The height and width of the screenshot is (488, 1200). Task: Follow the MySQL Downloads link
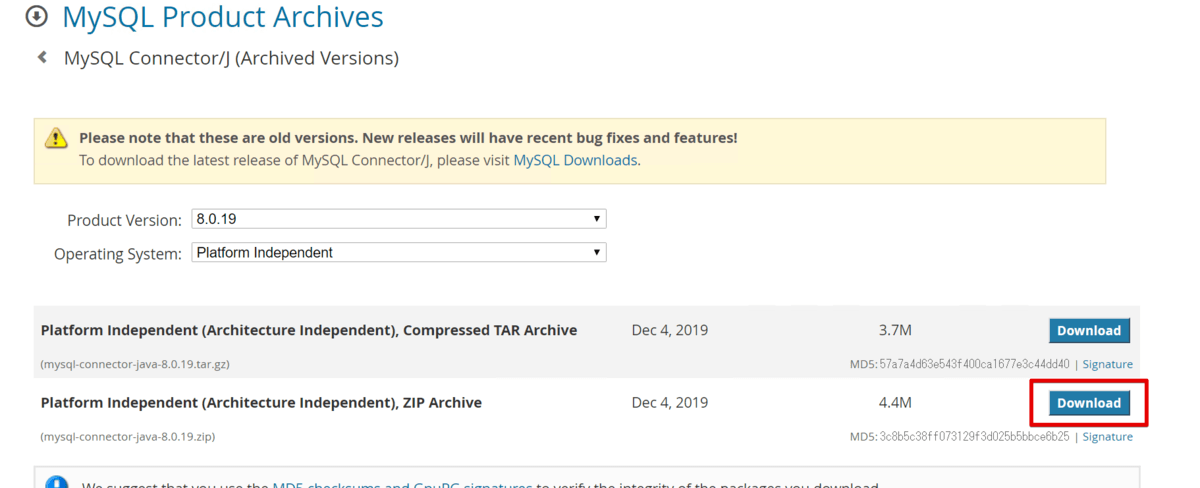[575, 160]
